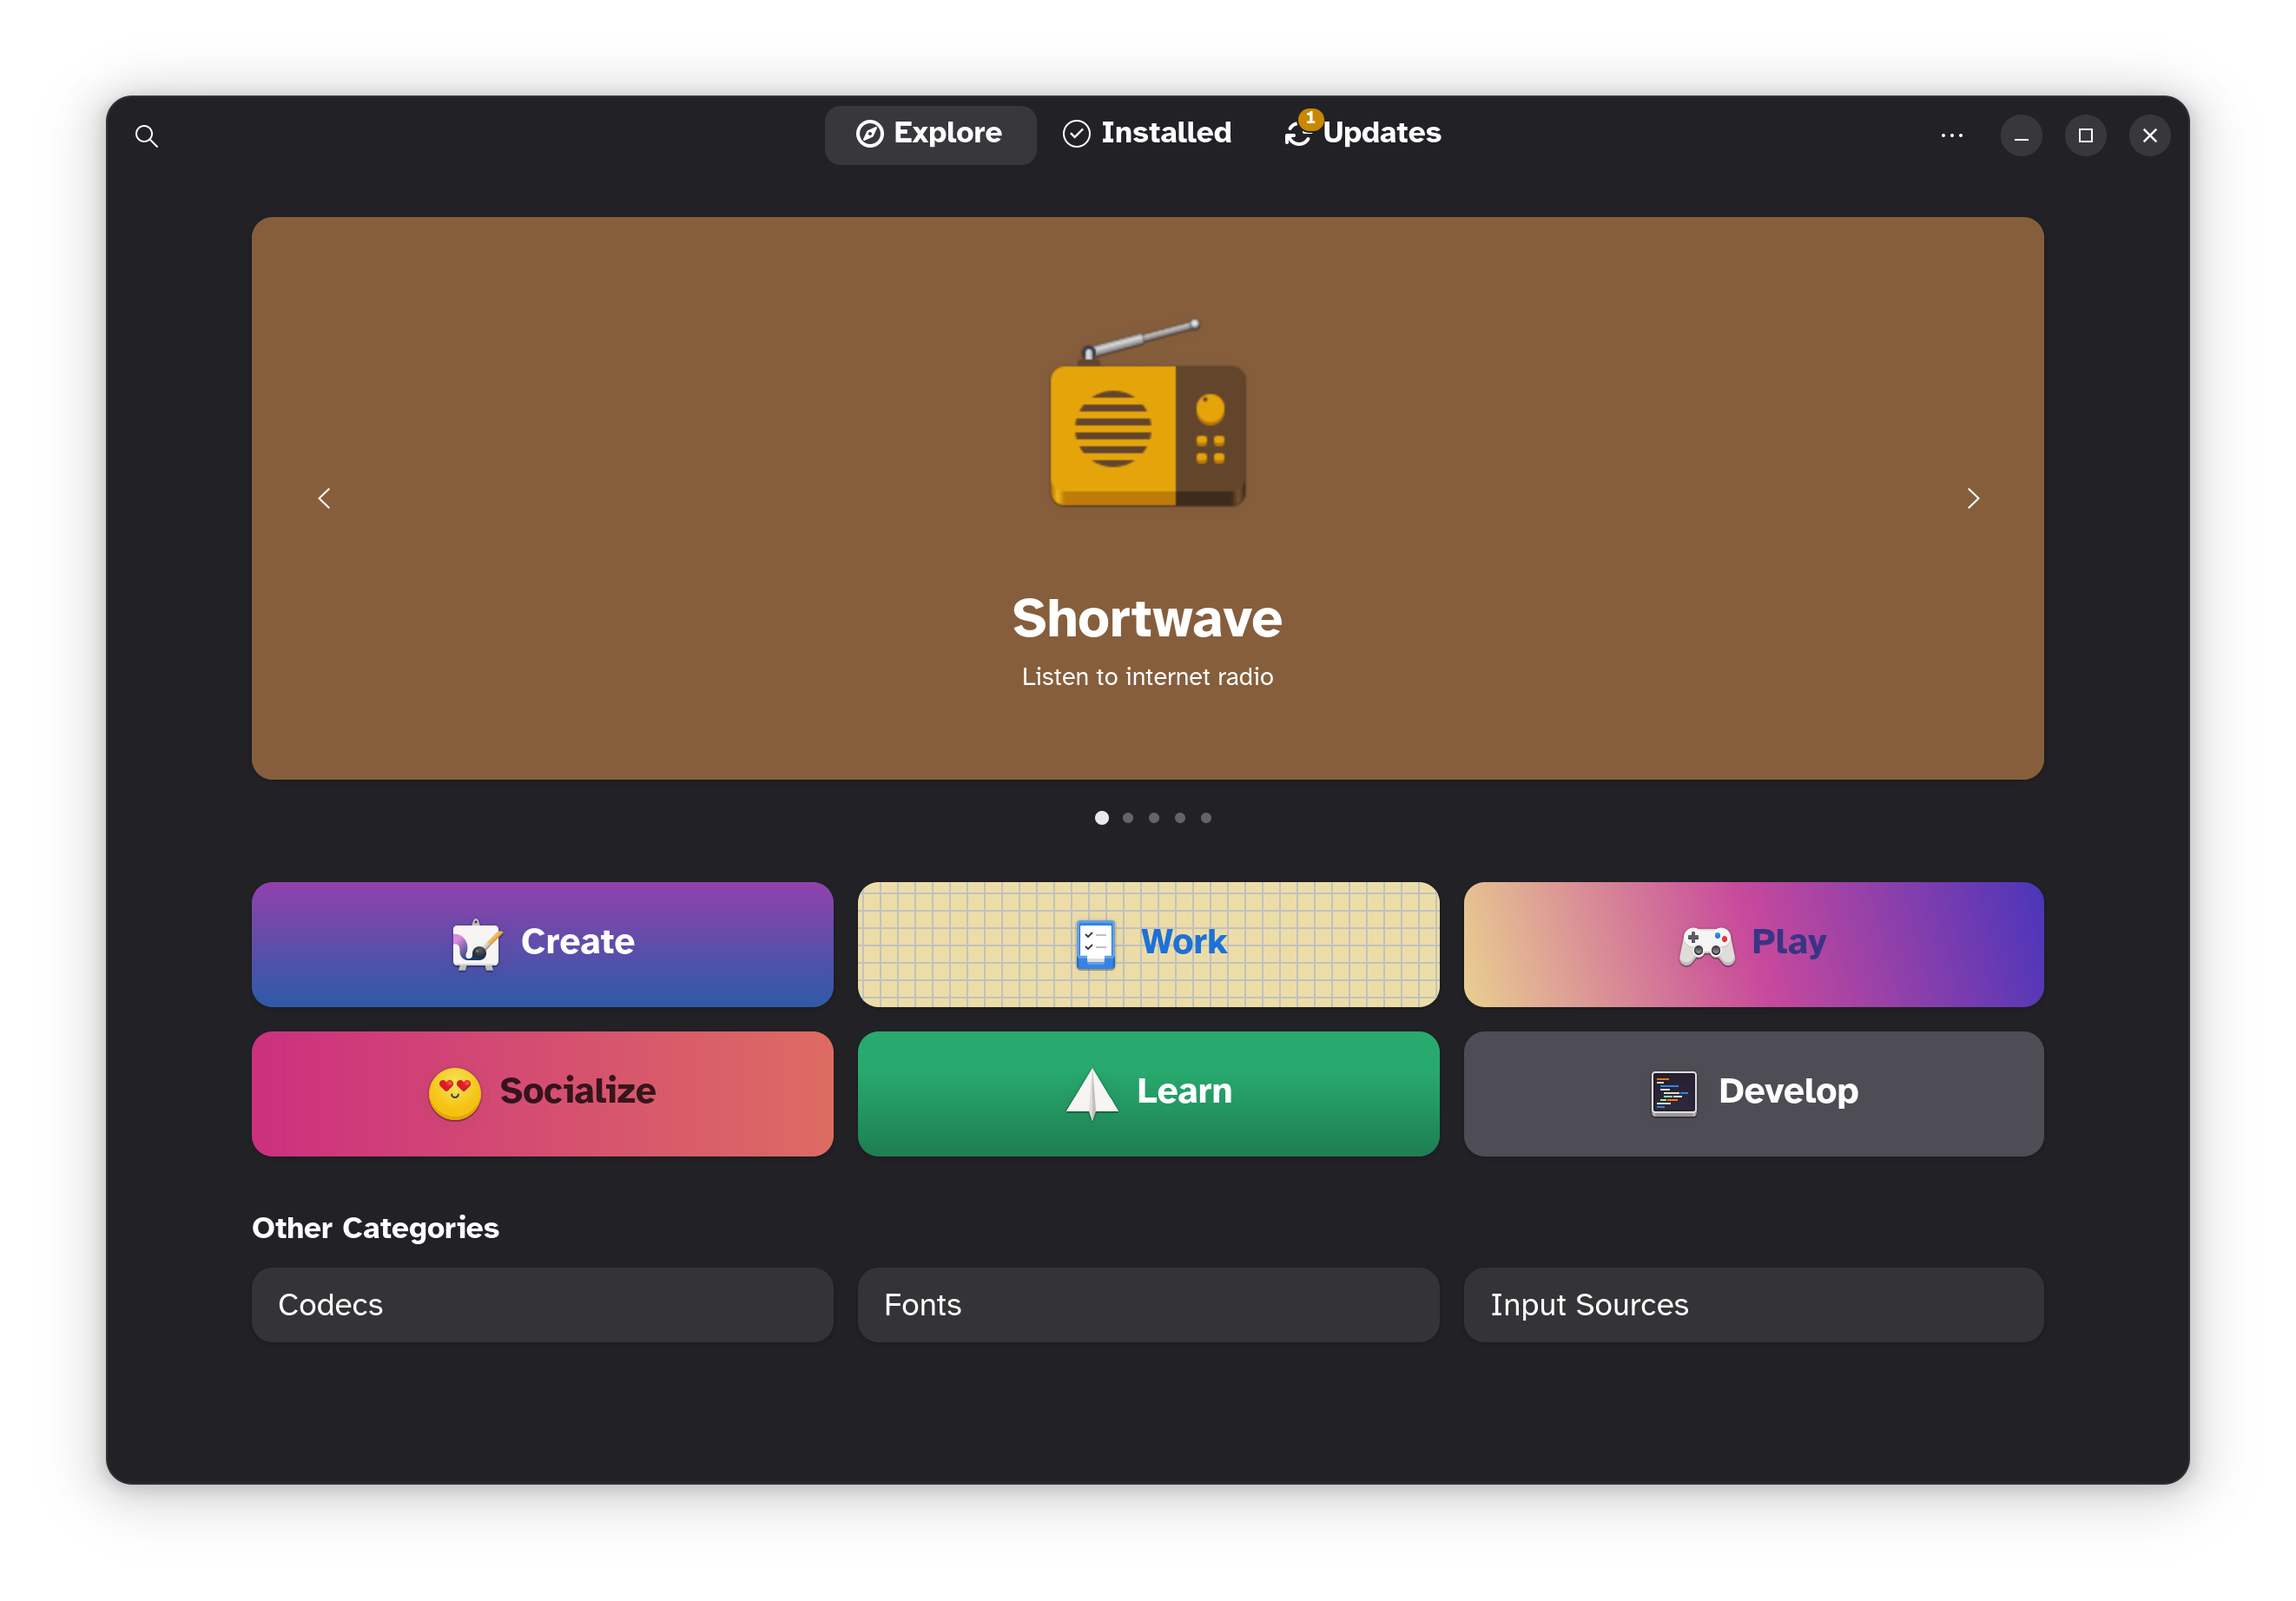Open the three-dot primary menu
Screen dimensions: 2296x1601
pos(1951,135)
